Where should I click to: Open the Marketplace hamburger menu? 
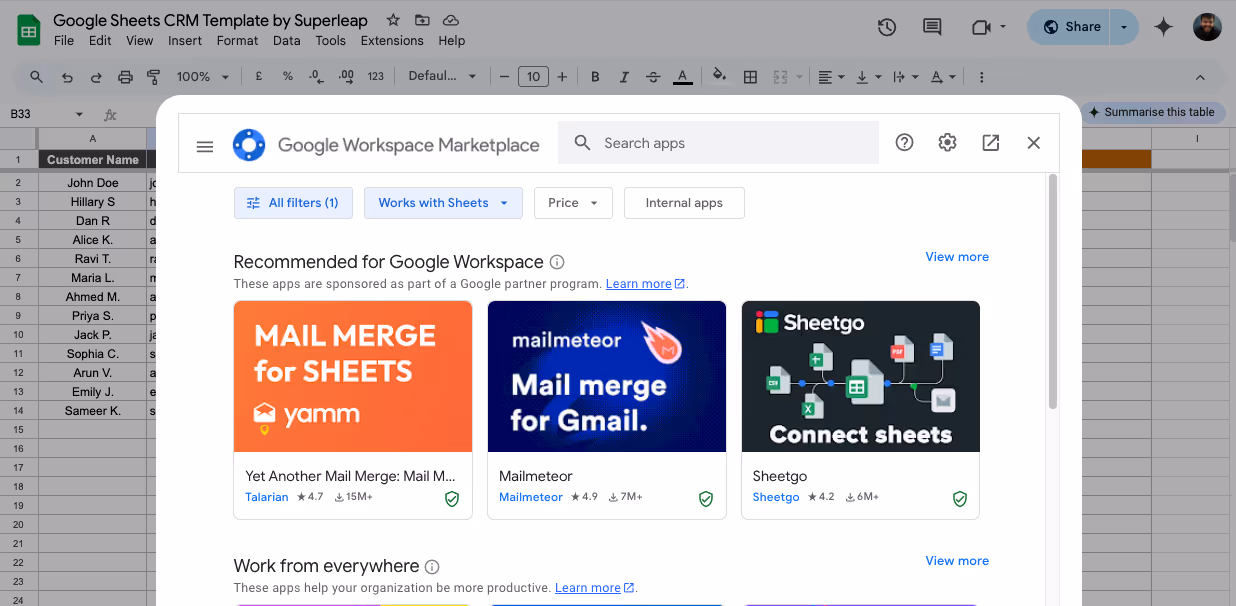coord(205,146)
